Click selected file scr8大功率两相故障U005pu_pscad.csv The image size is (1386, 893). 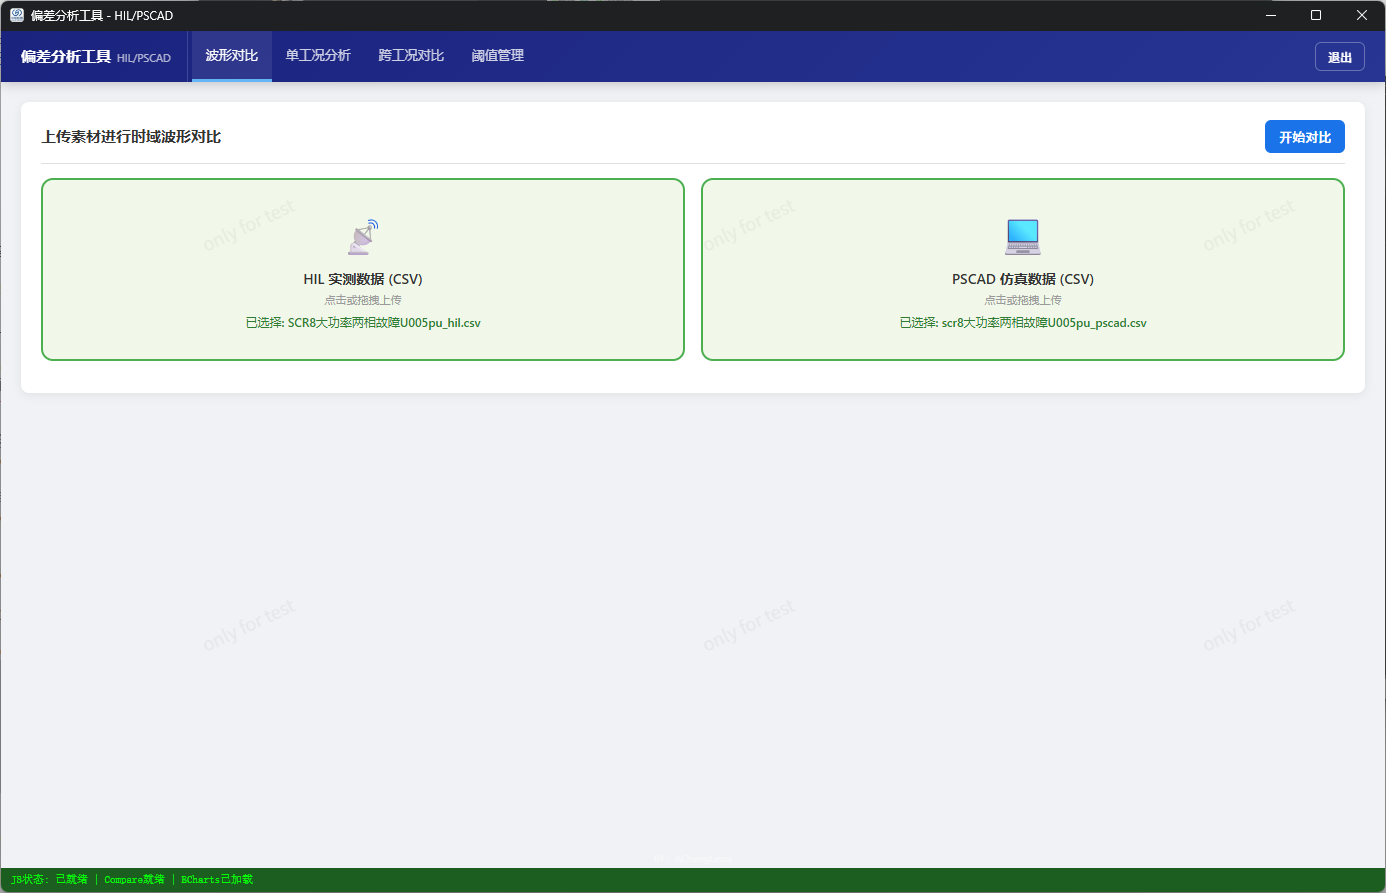[x=1023, y=323]
